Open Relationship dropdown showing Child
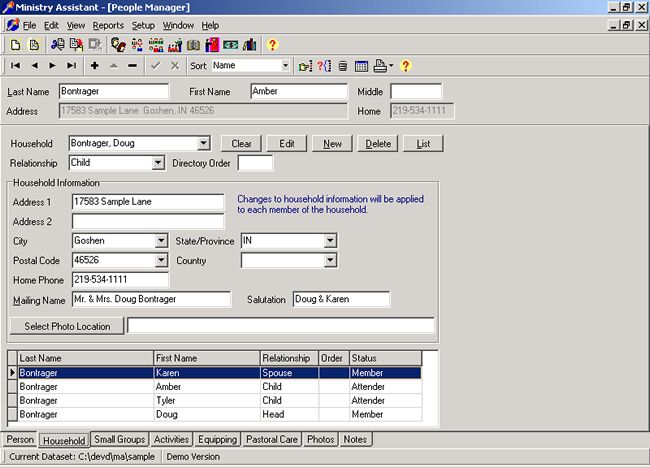 pyautogui.click(x=158, y=163)
